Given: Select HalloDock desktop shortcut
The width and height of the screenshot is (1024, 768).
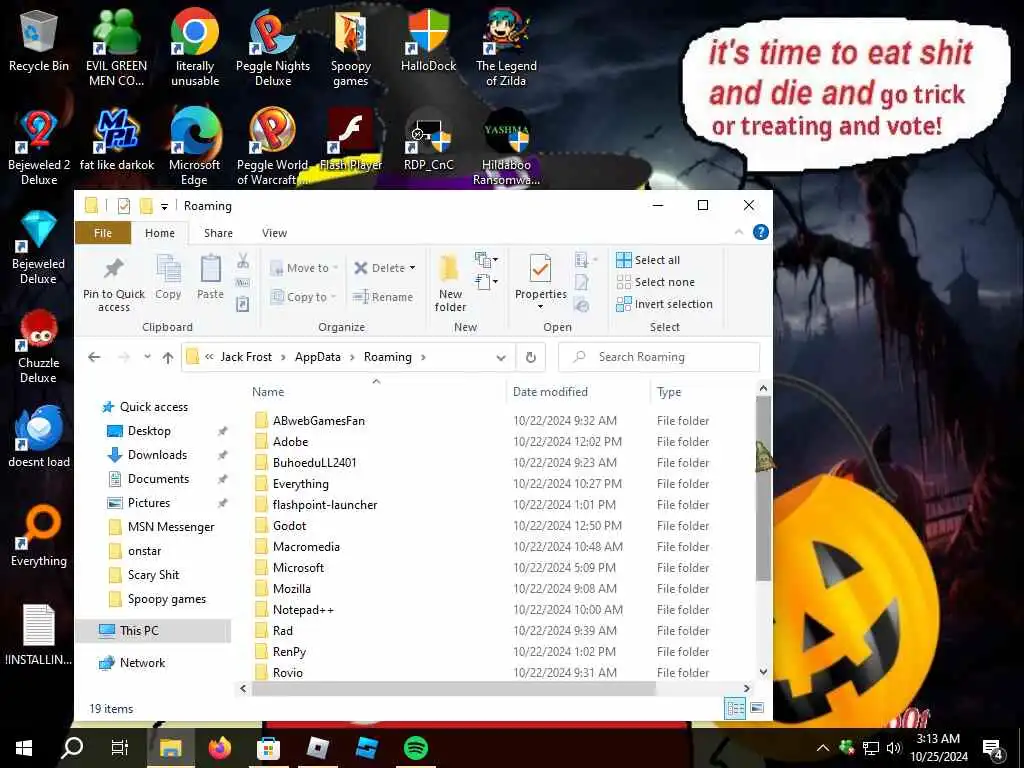Looking at the screenshot, I should pyautogui.click(x=428, y=40).
